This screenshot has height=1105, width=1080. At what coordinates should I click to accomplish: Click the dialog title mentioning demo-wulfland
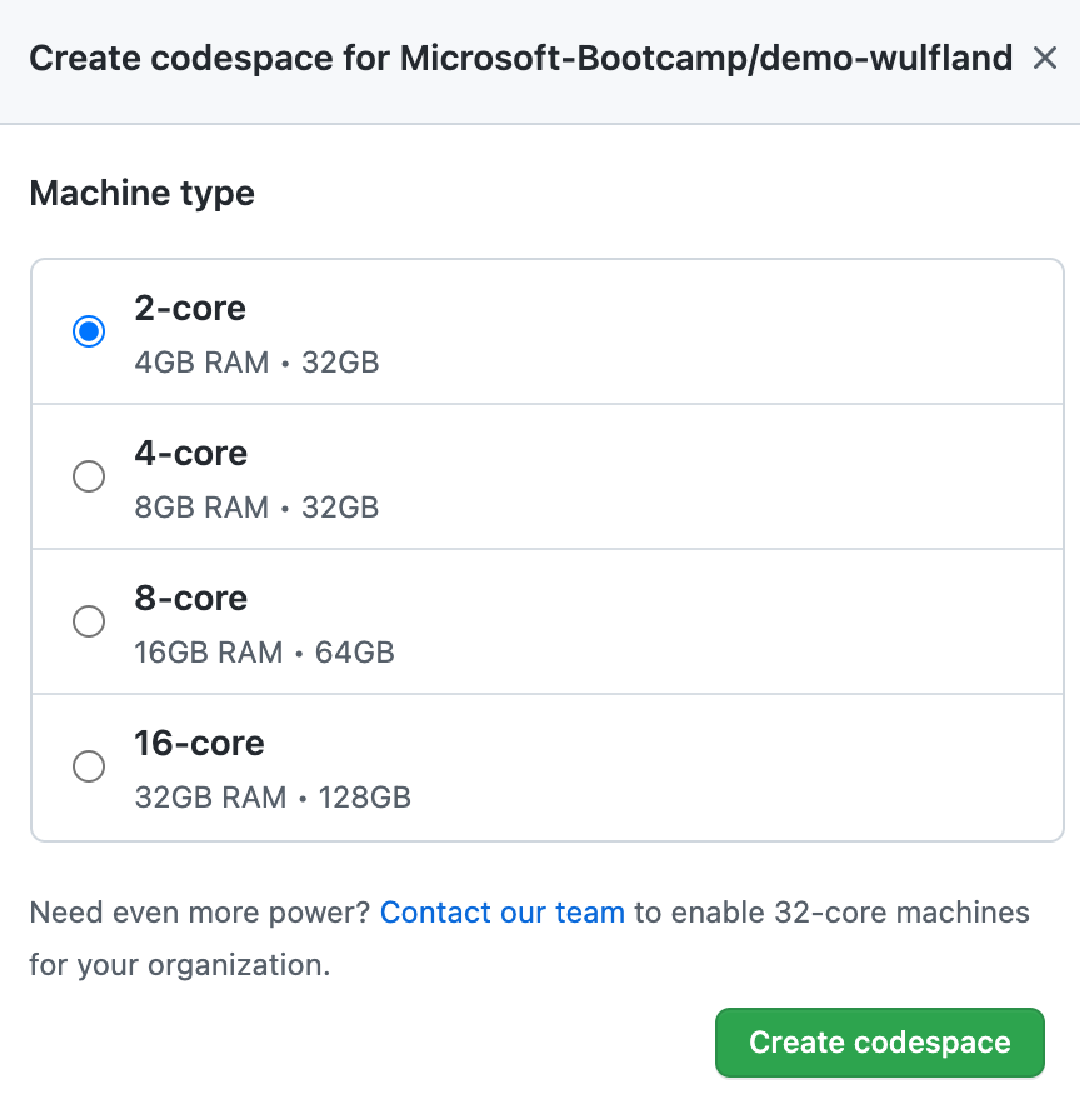click(521, 58)
